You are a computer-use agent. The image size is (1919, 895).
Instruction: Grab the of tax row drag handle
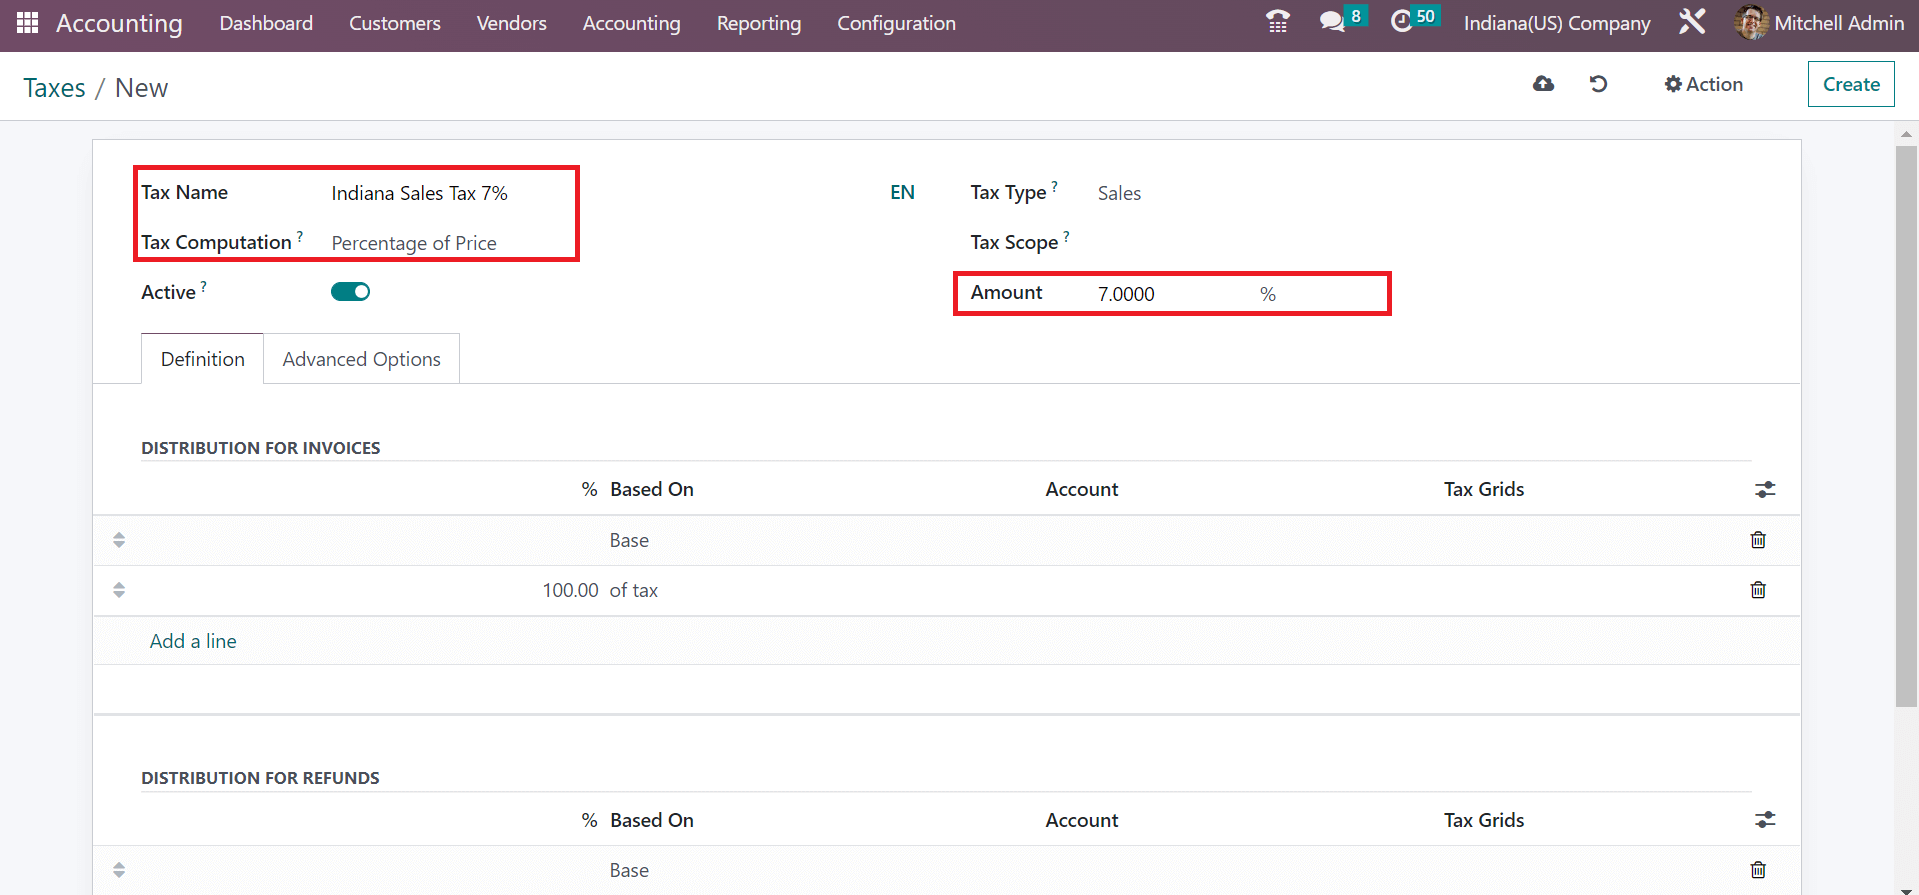119,590
